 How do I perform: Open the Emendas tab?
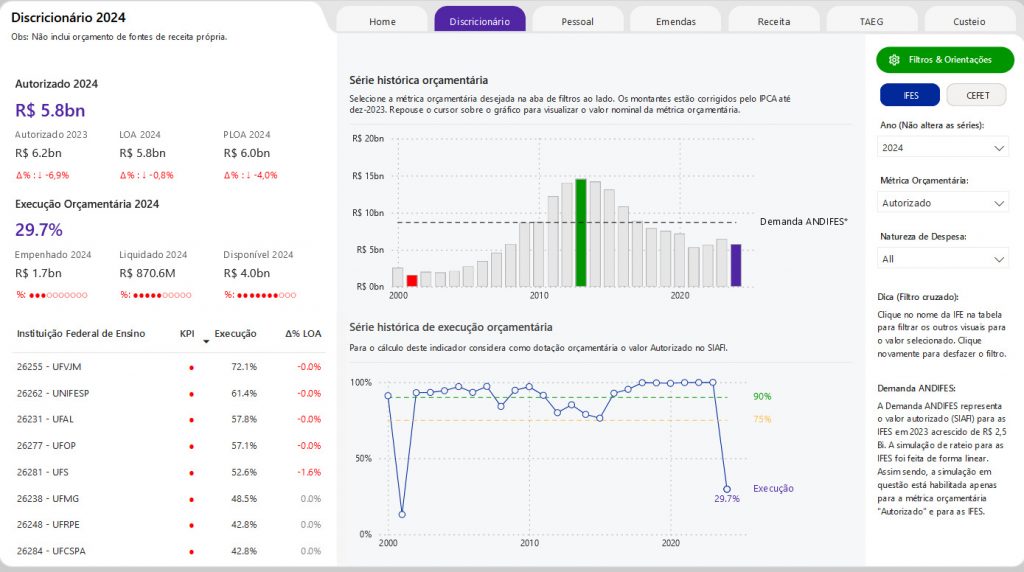pos(676,20)
